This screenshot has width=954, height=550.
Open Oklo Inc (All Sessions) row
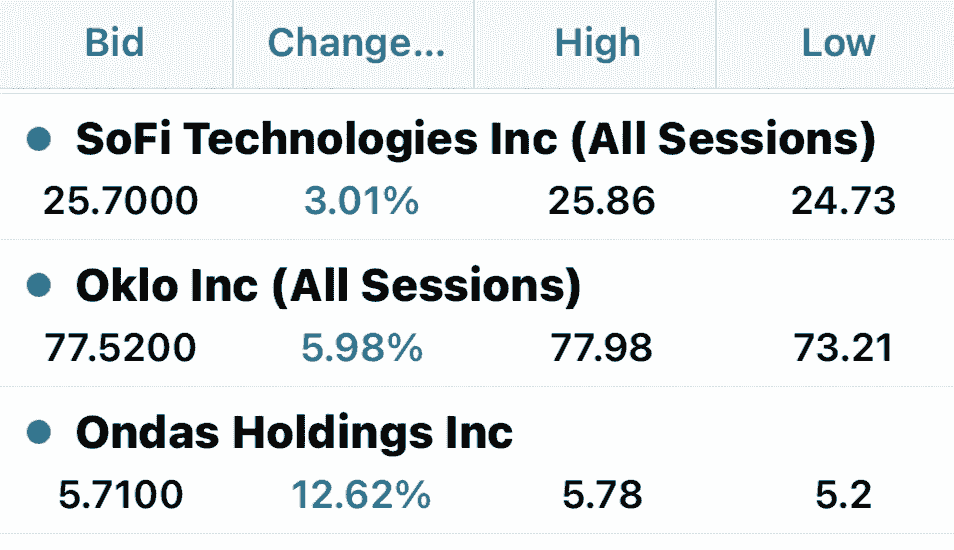(x=477, y=313)
